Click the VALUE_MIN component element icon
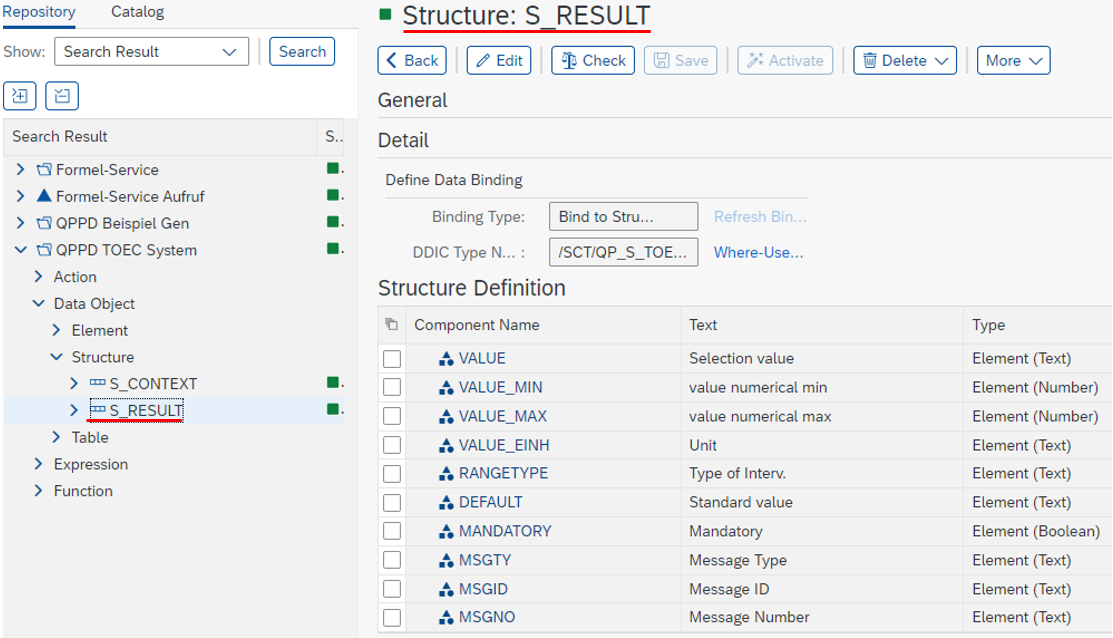Image resolution: width=1113 pixels, height=638 pixels. click(x=446, y=387)
